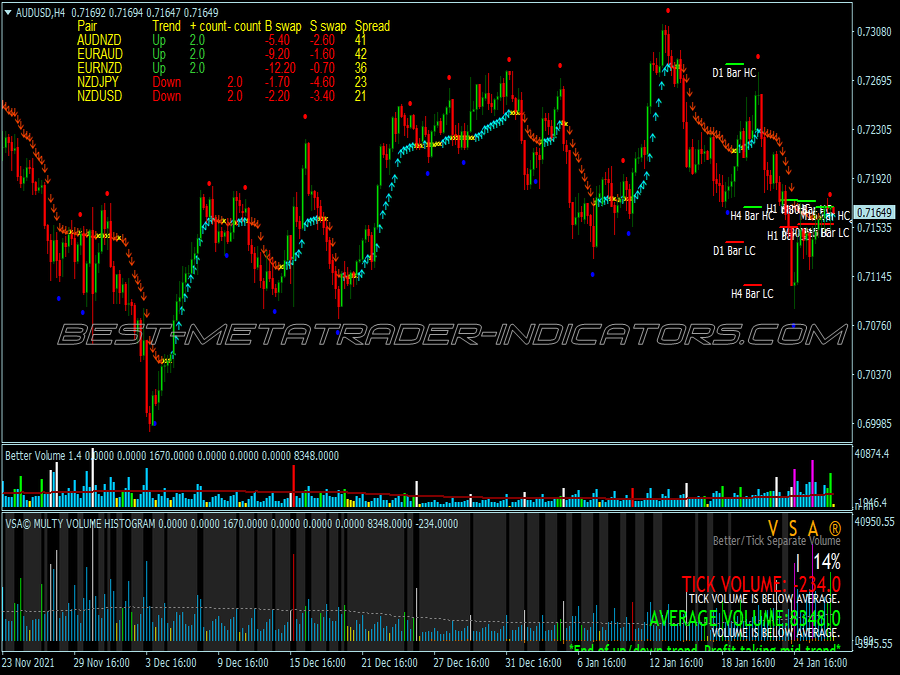Click the 'Down' trend label for NZDJPY
Image resolution: width=900 pixels, height=675 pixels.
[x=166, y=82]
